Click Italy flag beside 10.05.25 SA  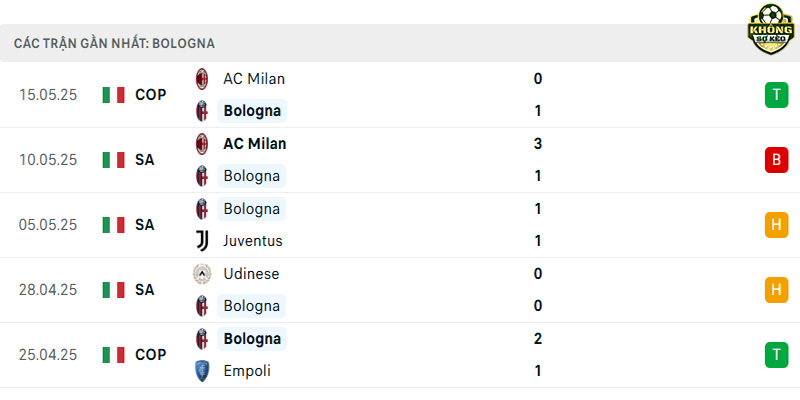coord(113,160)
